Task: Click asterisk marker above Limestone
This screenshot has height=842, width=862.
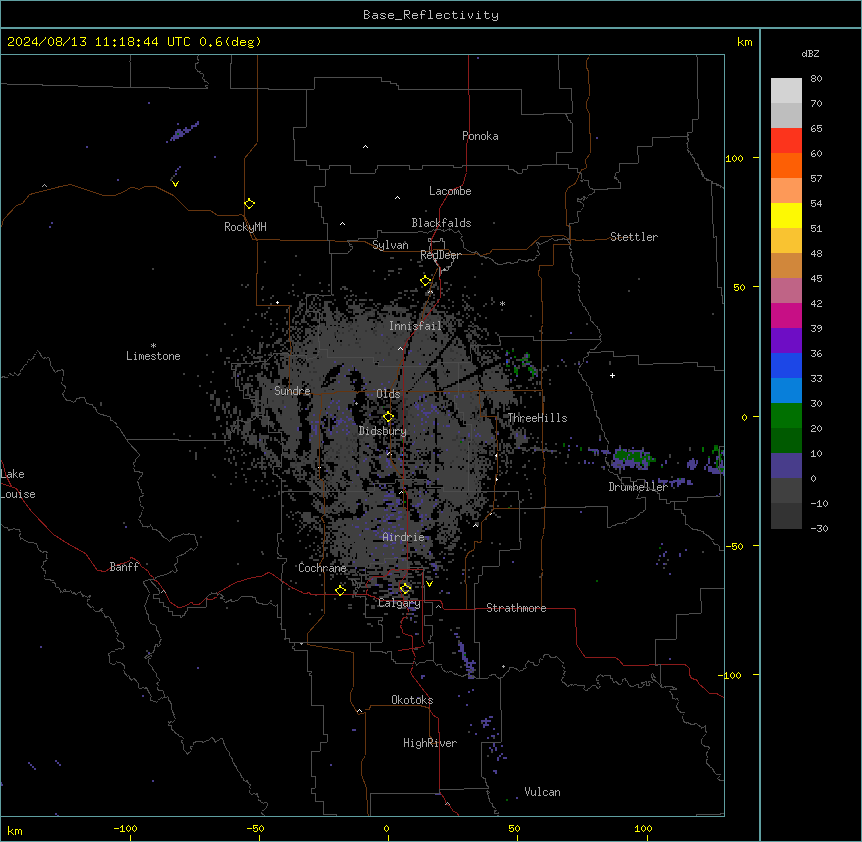Action: pyautogui.click(x=153, y=346)
